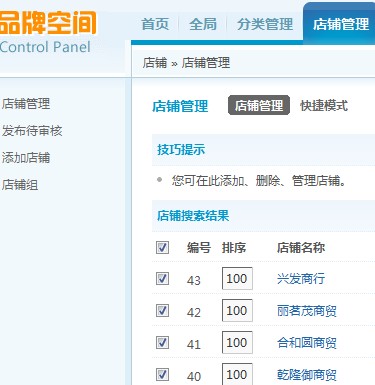Uncheck the checkbox for shop 41

(x=162, y=342)
